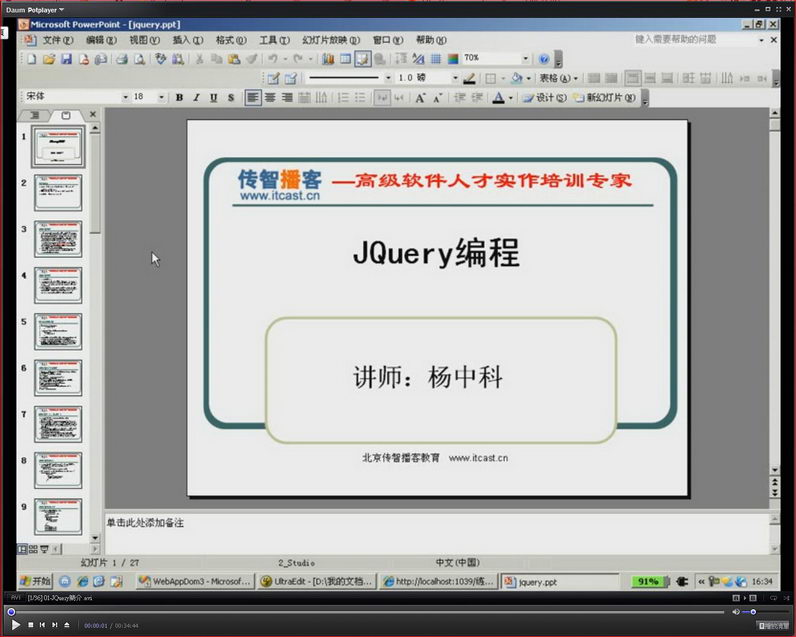Click the Insert Chart icon
Viewport: 796px width, 637px height.
coord(328,59)
